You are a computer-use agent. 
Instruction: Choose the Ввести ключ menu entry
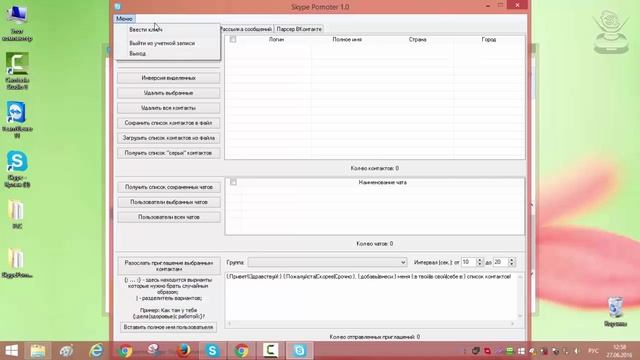click(146, 30)
